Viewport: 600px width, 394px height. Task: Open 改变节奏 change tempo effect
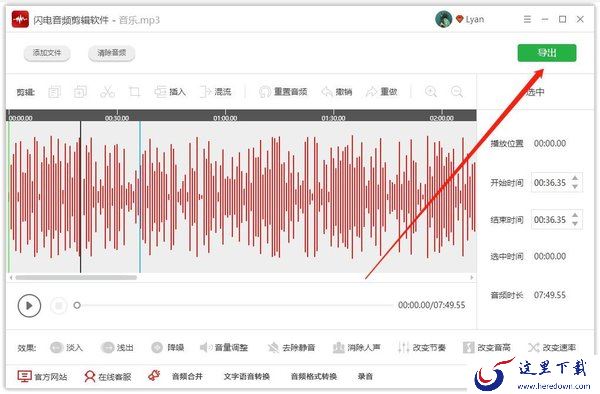tap(422, 347)
